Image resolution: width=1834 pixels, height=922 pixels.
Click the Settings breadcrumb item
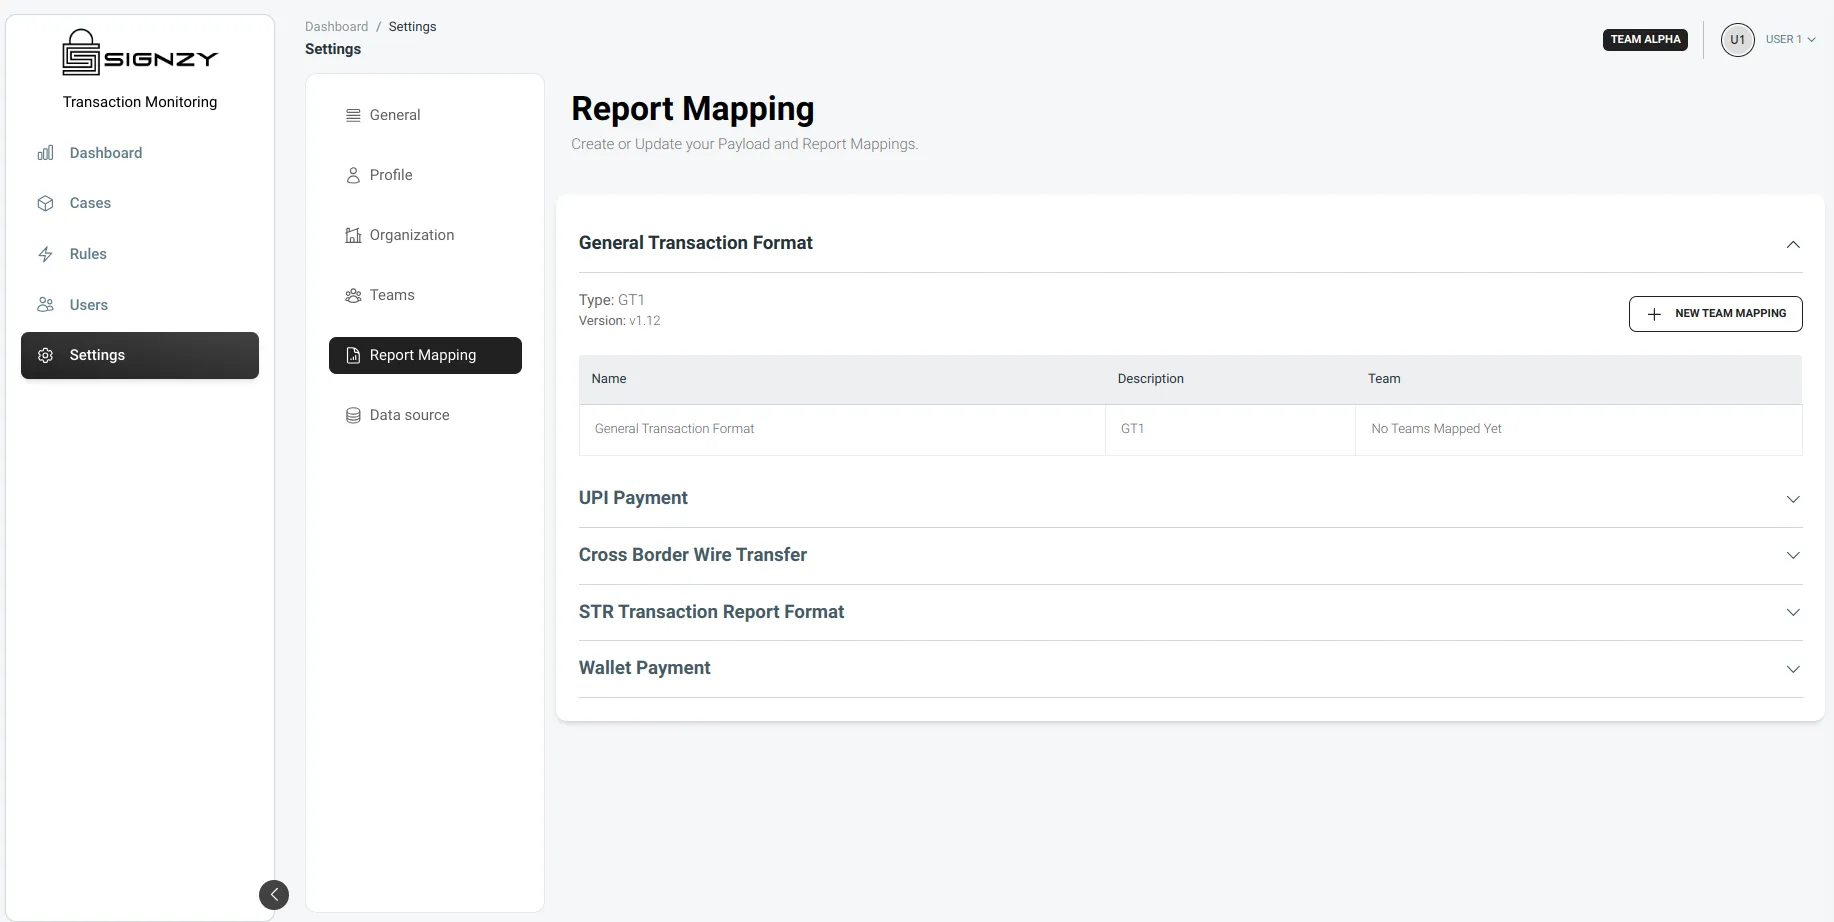412,27
